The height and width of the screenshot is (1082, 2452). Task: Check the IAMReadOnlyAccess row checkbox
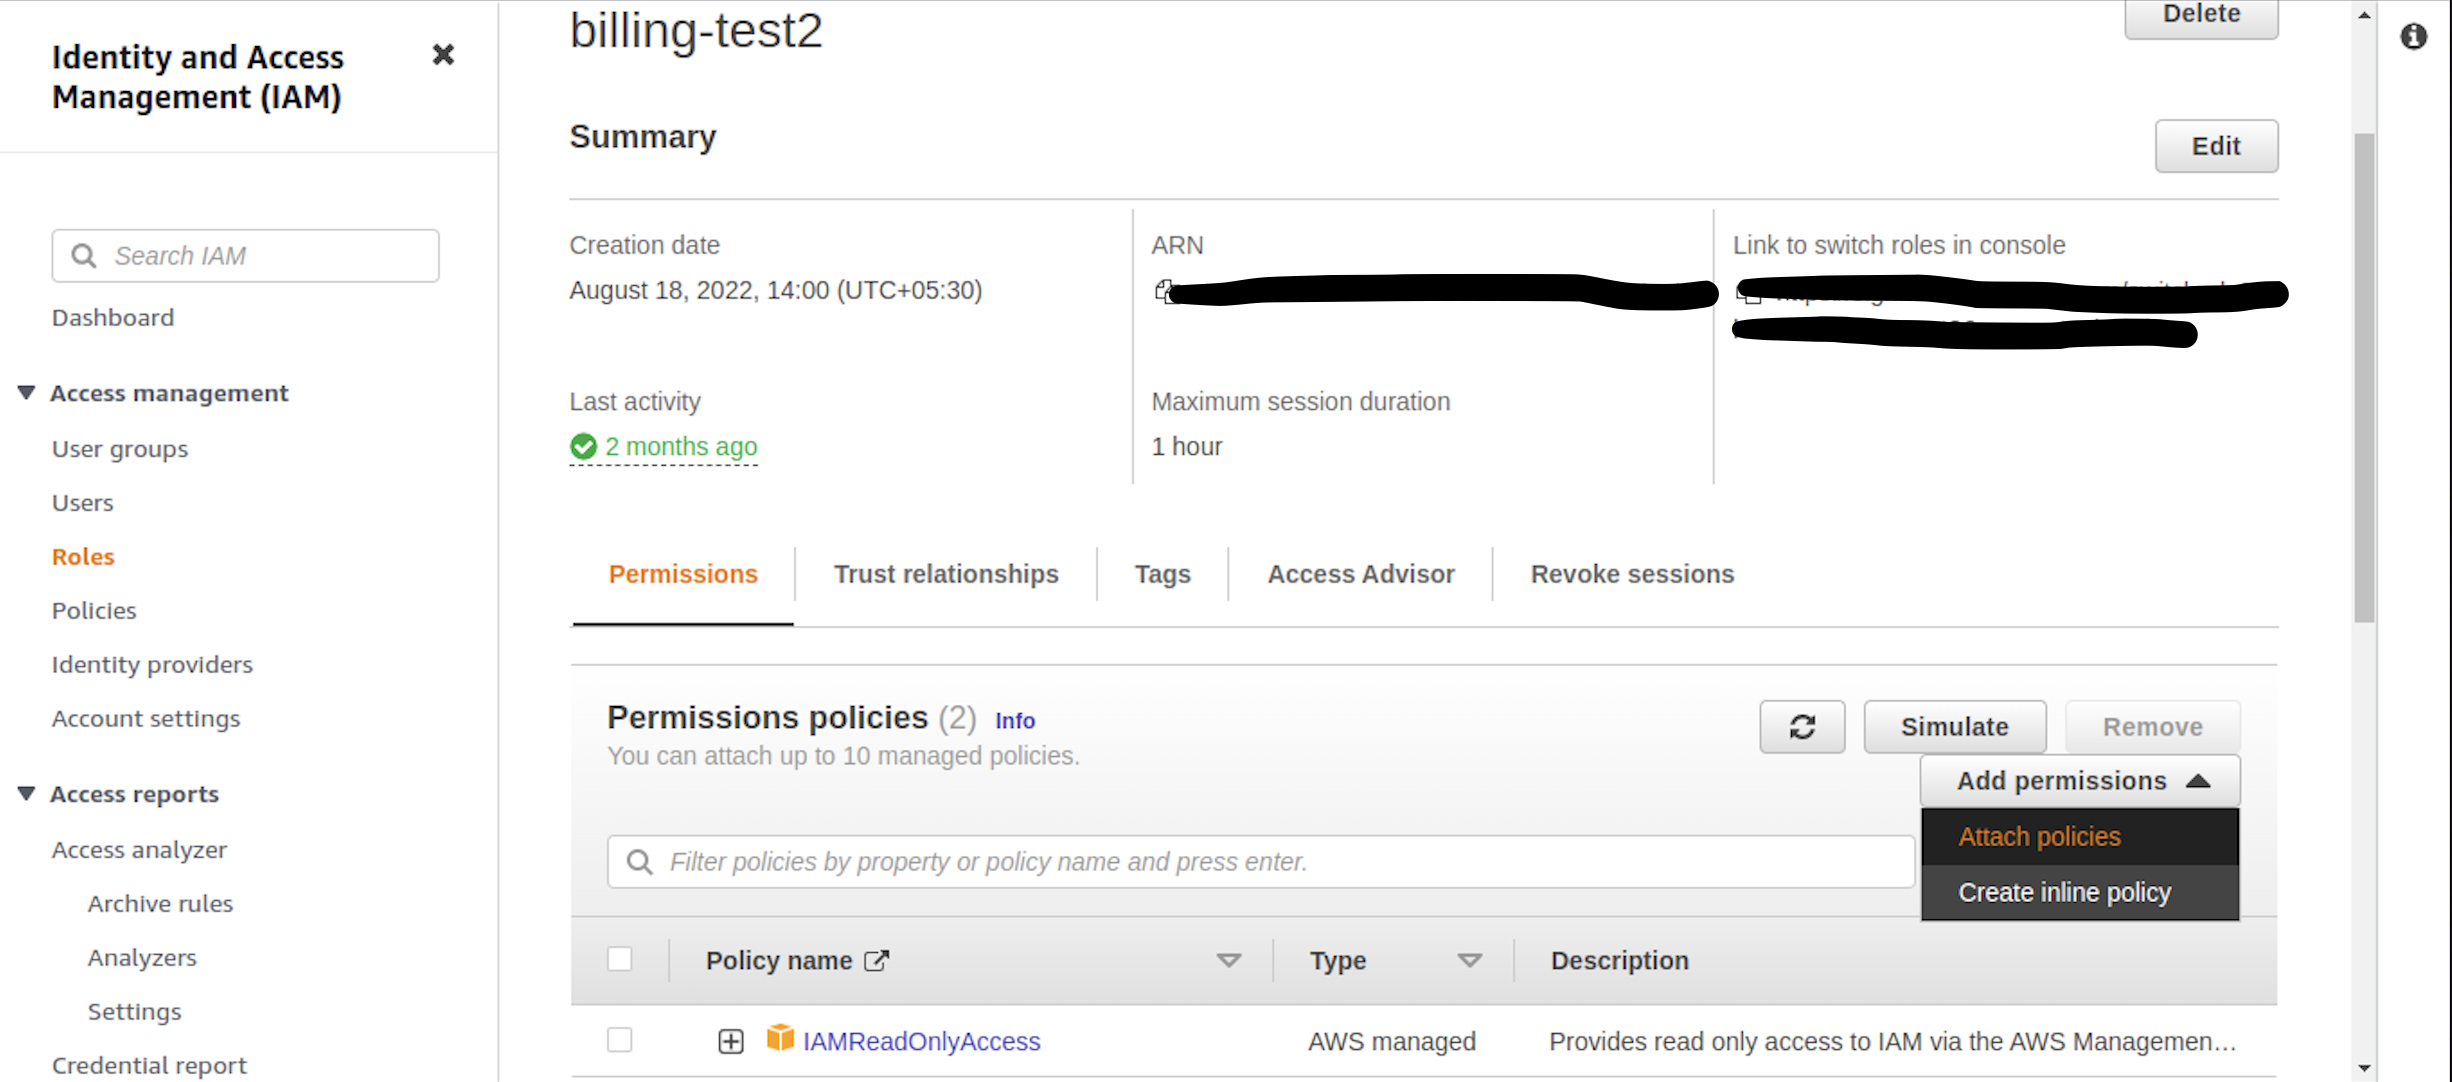620,1041
